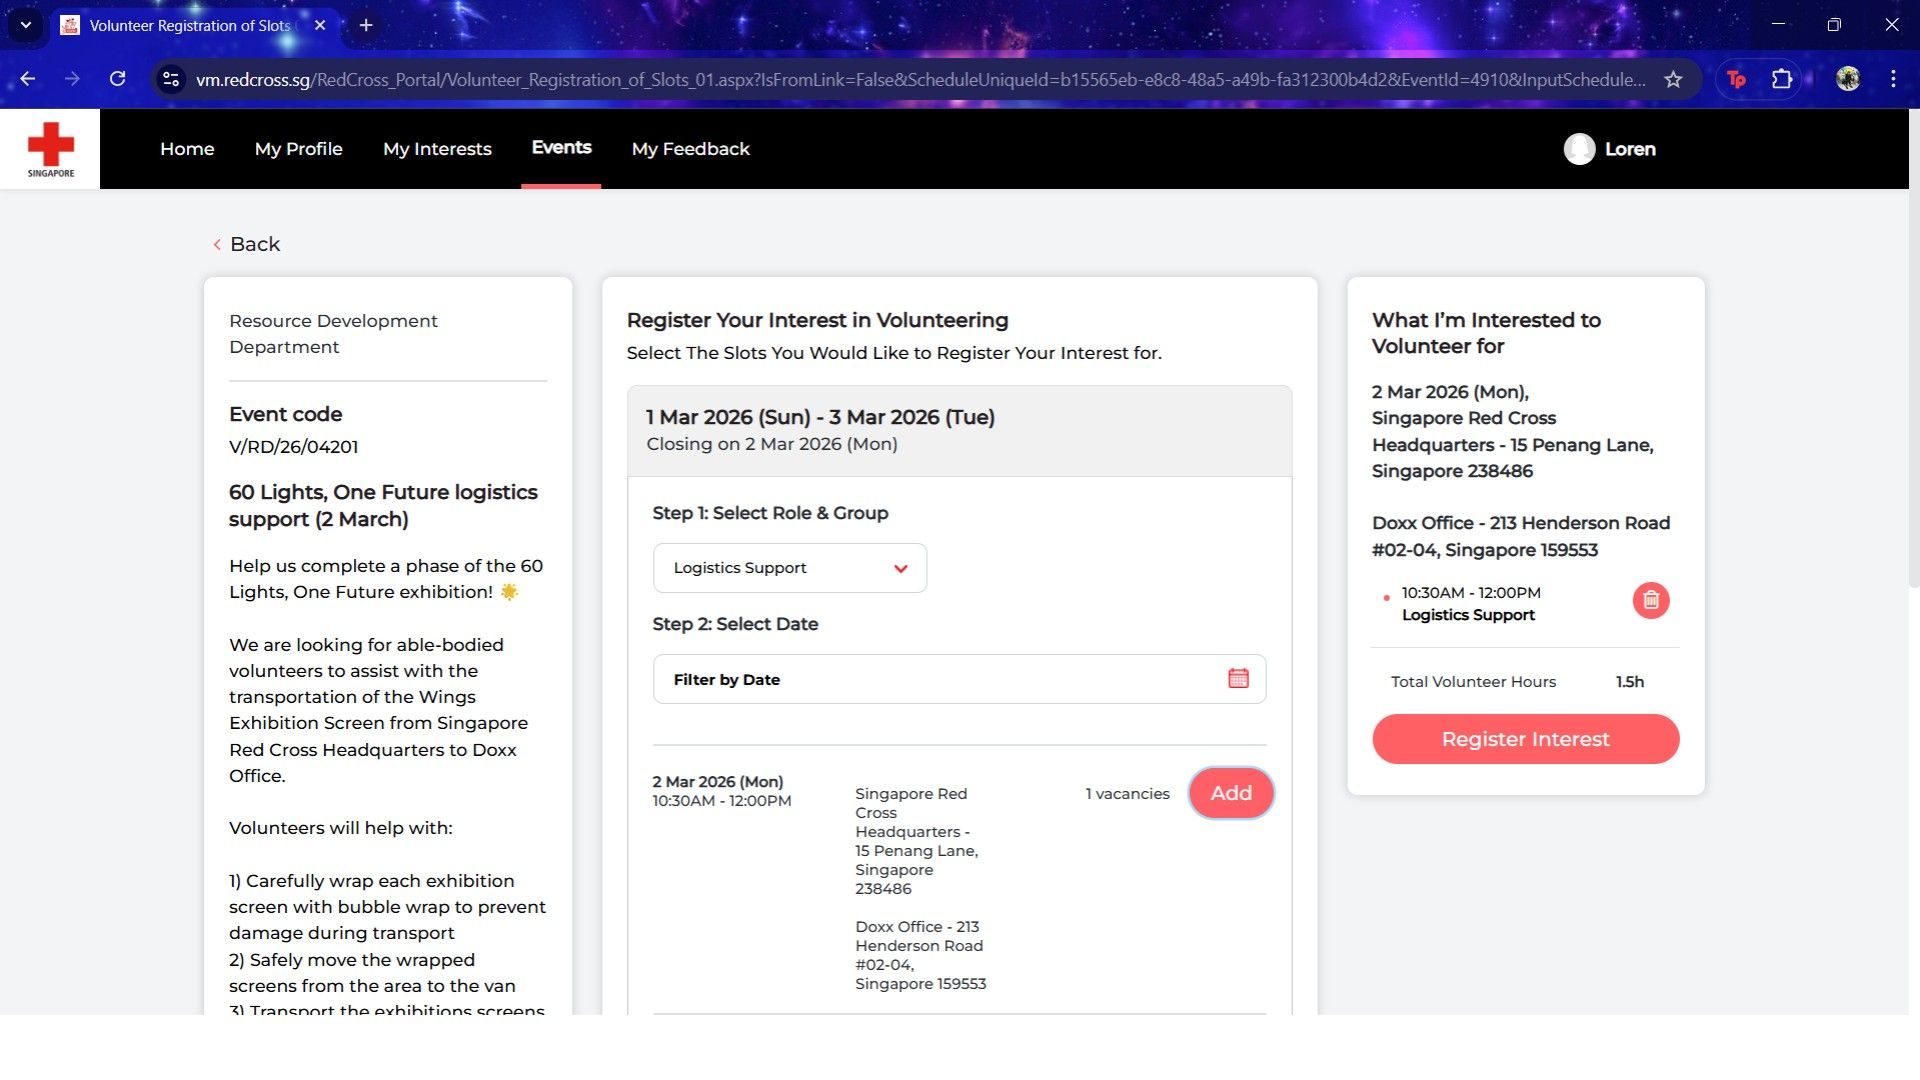Bookmark this page with the star
Screen dimensions: 1920x1080
pyautogui.click(x=1673, y=79)
